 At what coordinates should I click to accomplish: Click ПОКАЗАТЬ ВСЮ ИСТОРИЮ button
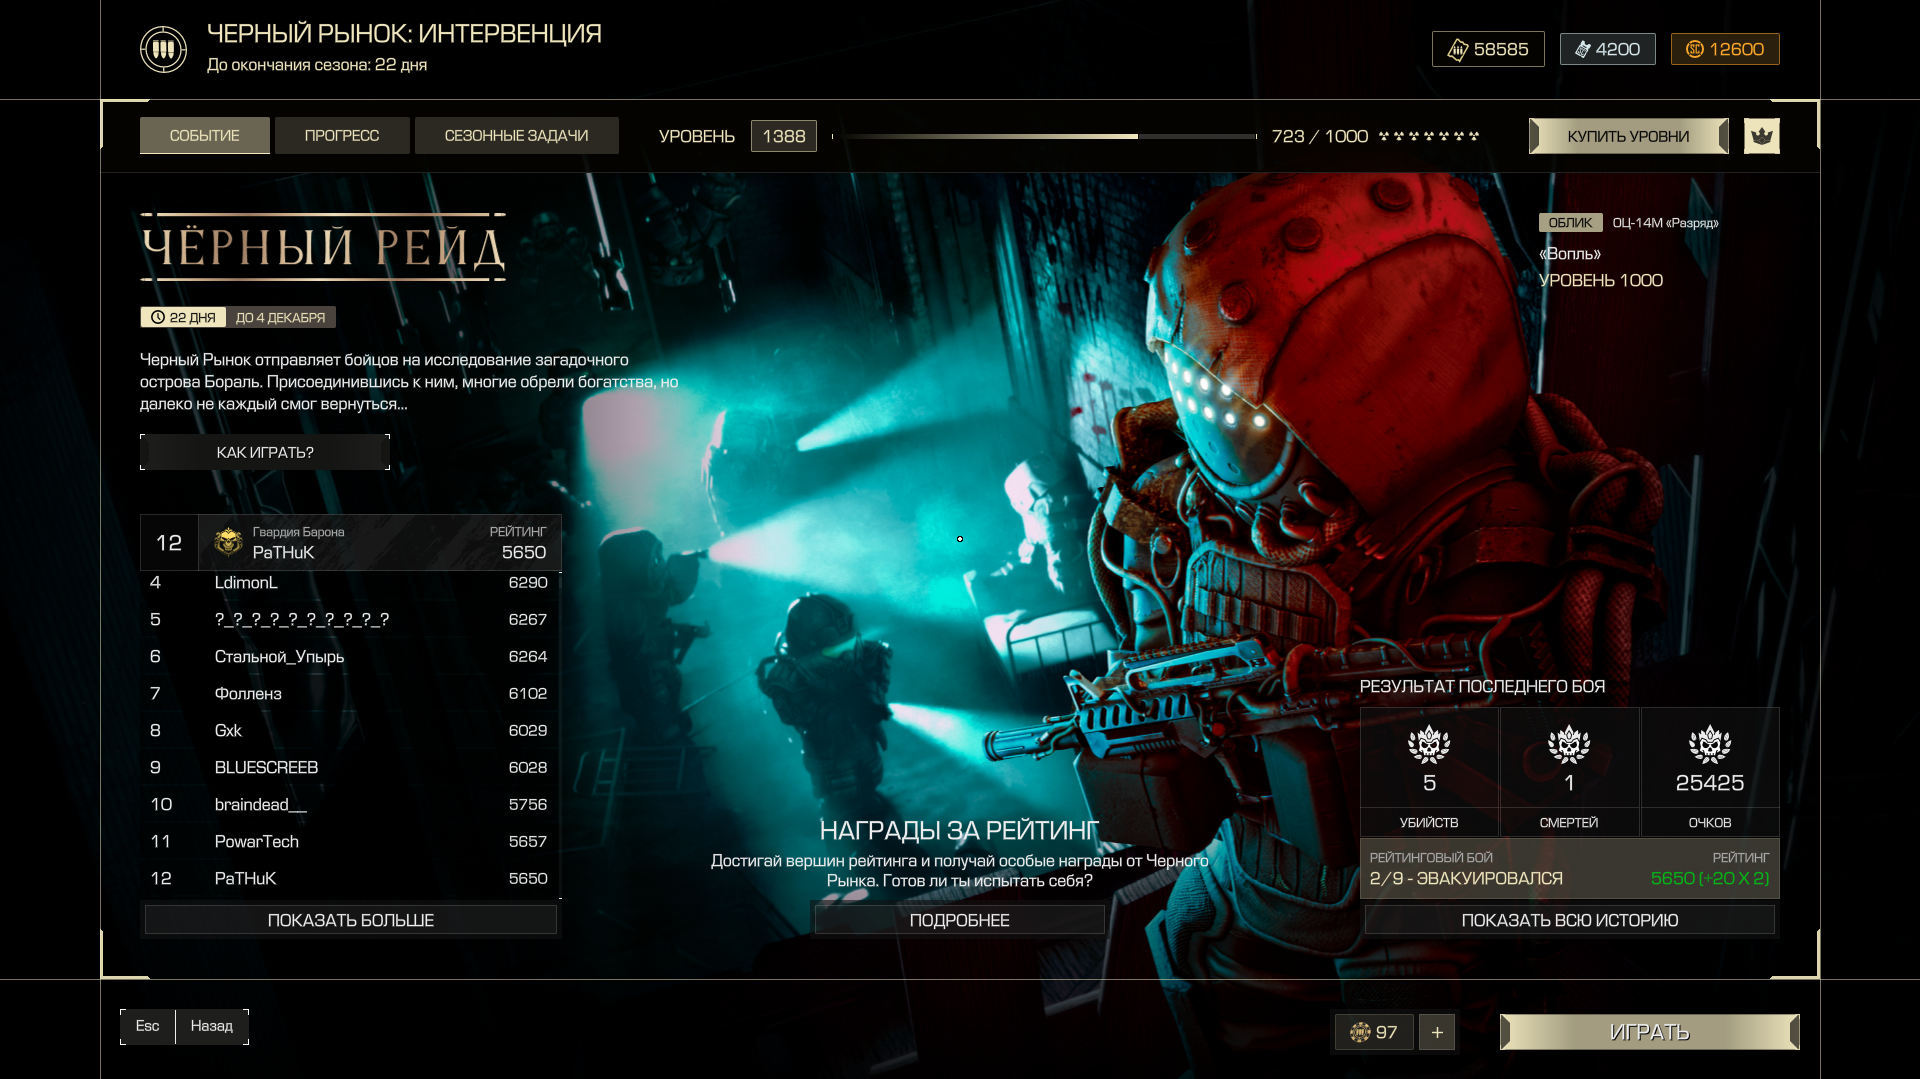coord(1570,920)
